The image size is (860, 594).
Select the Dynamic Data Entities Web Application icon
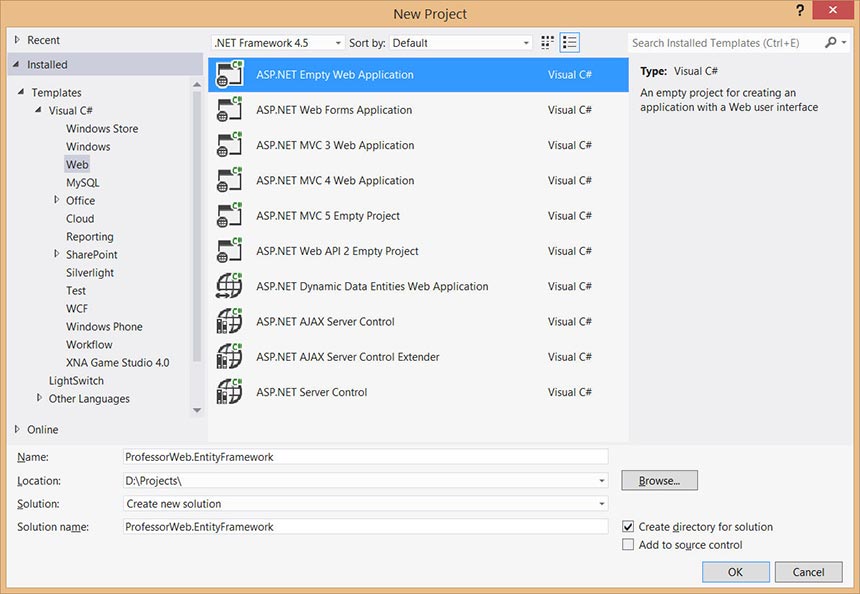229,286
